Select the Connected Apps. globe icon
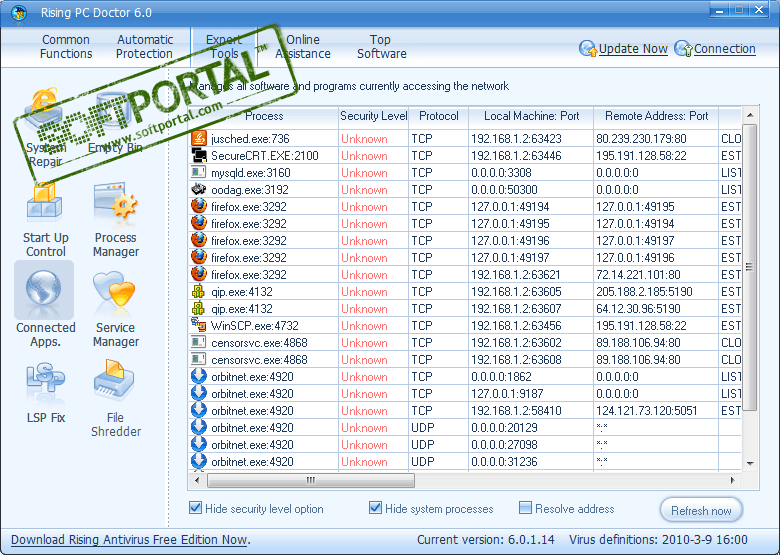The image size is (780, 555). (44, 288)
